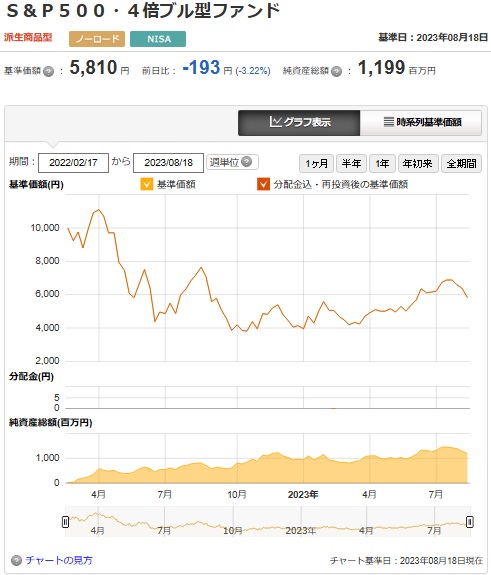
Task: Click the chart icon on グラフ表示 tab
Action: point(275,122)
